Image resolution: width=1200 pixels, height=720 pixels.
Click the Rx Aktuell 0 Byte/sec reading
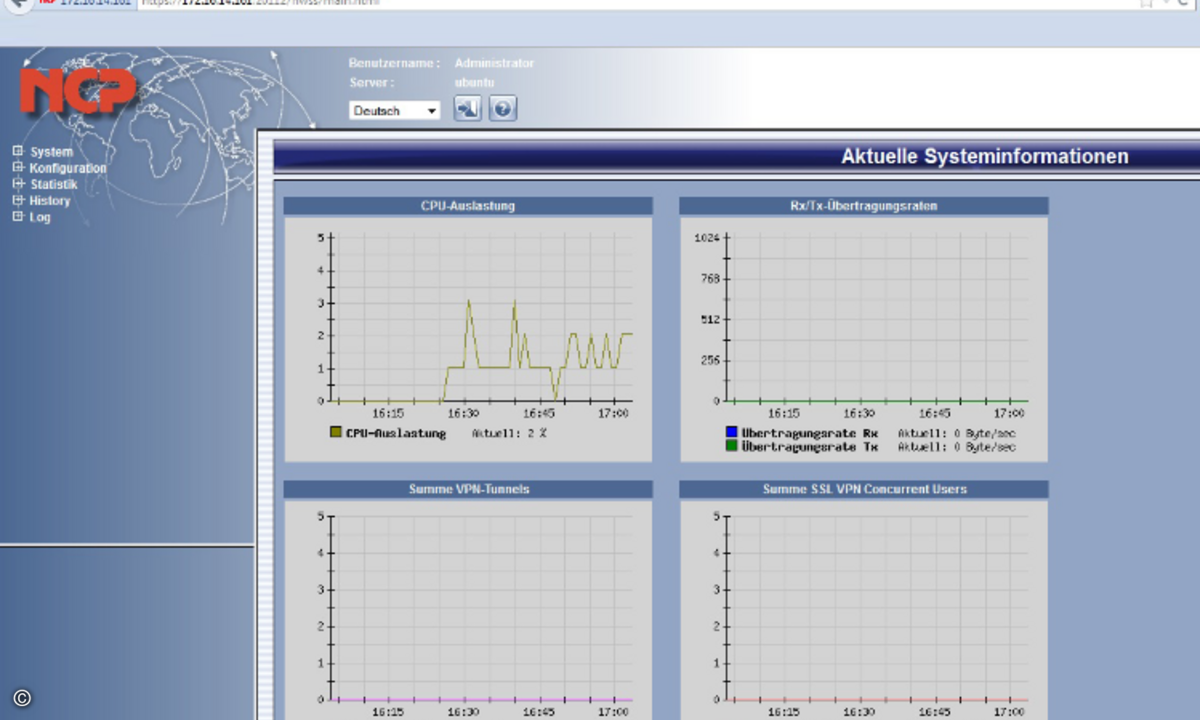tap(956, 433)
